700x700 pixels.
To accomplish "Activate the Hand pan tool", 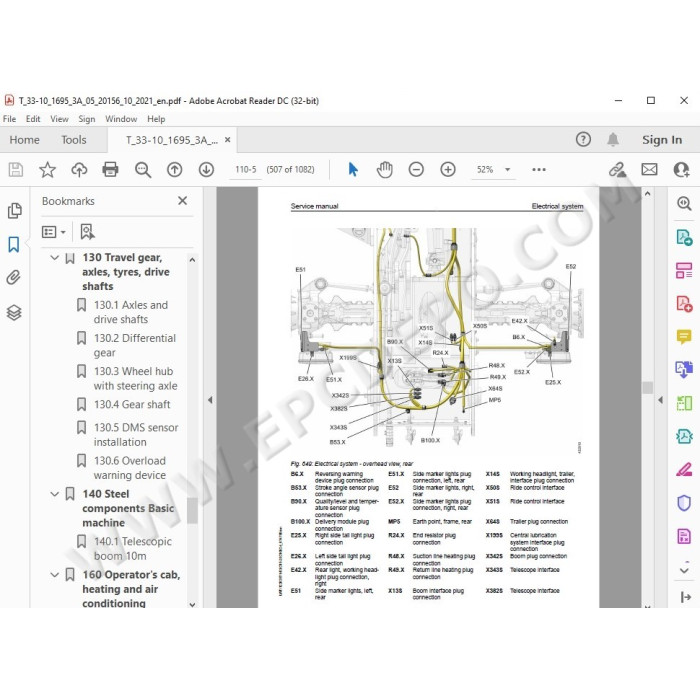I will [384, 170].
